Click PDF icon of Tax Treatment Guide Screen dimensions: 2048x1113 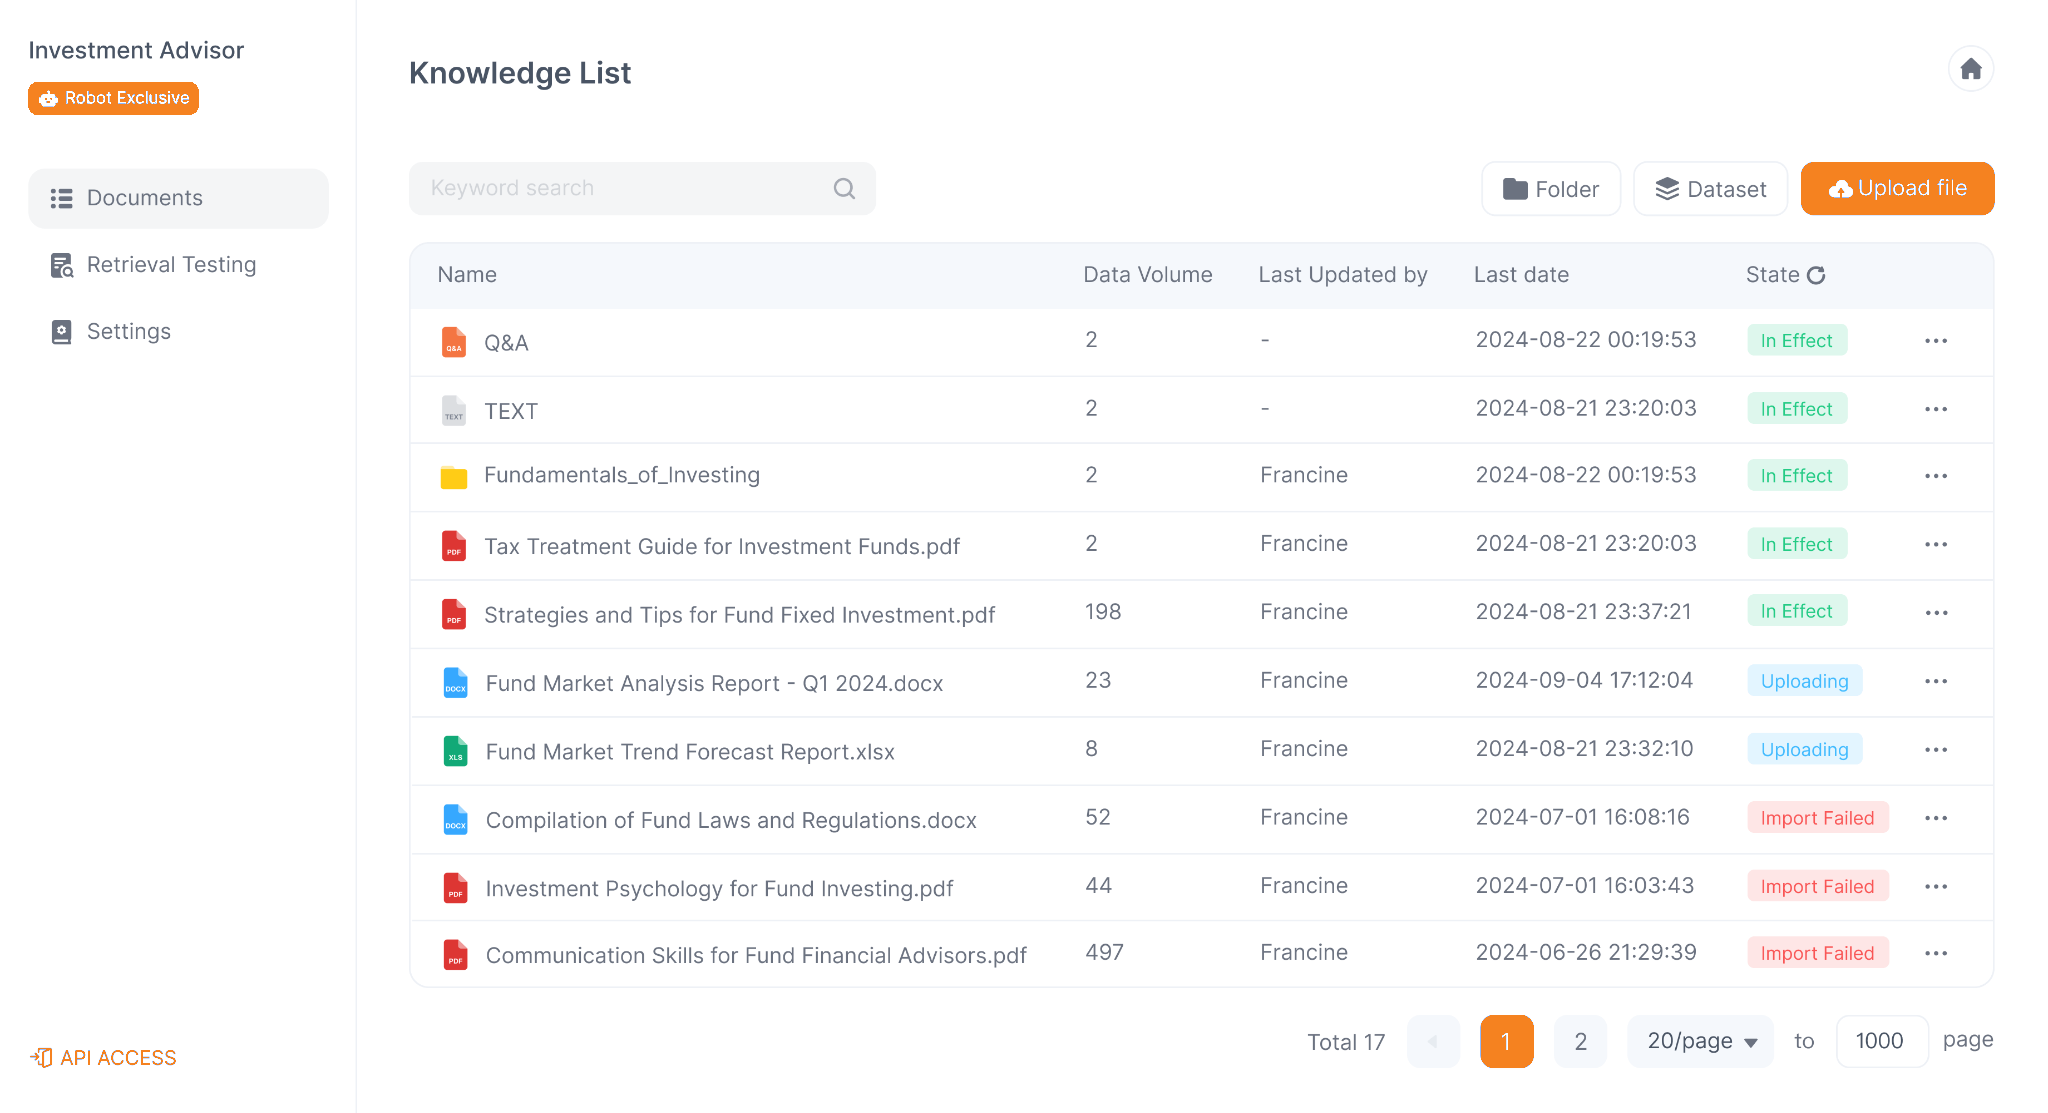(x=454, y=546)
